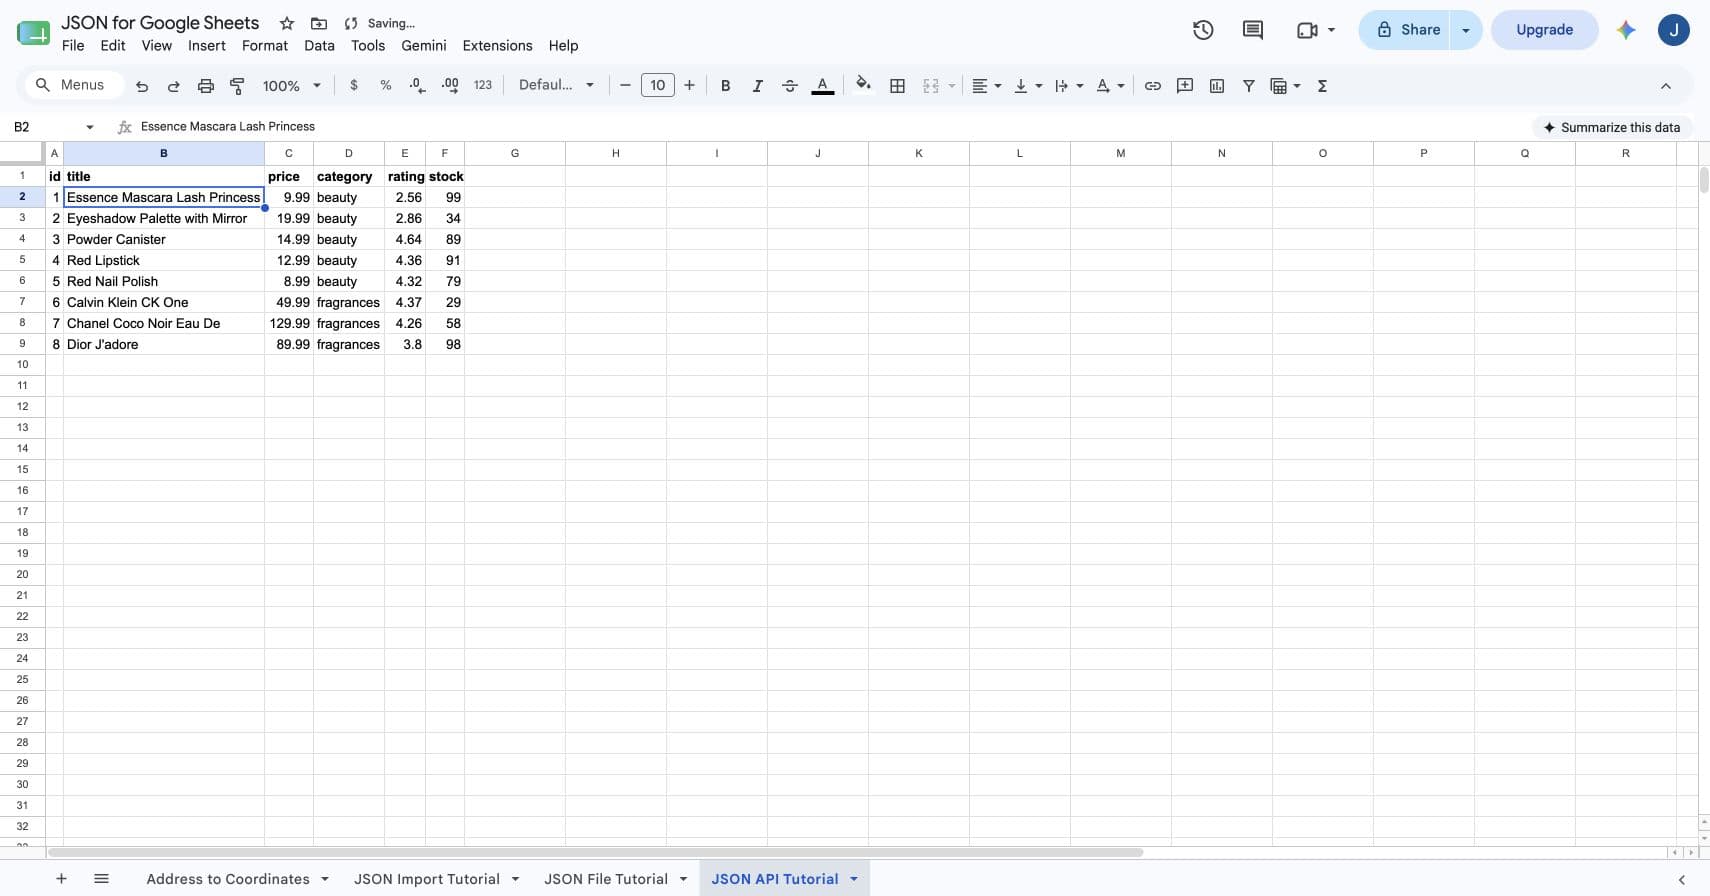Print the spreadsheet using printer icon
This screenshot has width=1710, height=896.
[x=206, y=86]
